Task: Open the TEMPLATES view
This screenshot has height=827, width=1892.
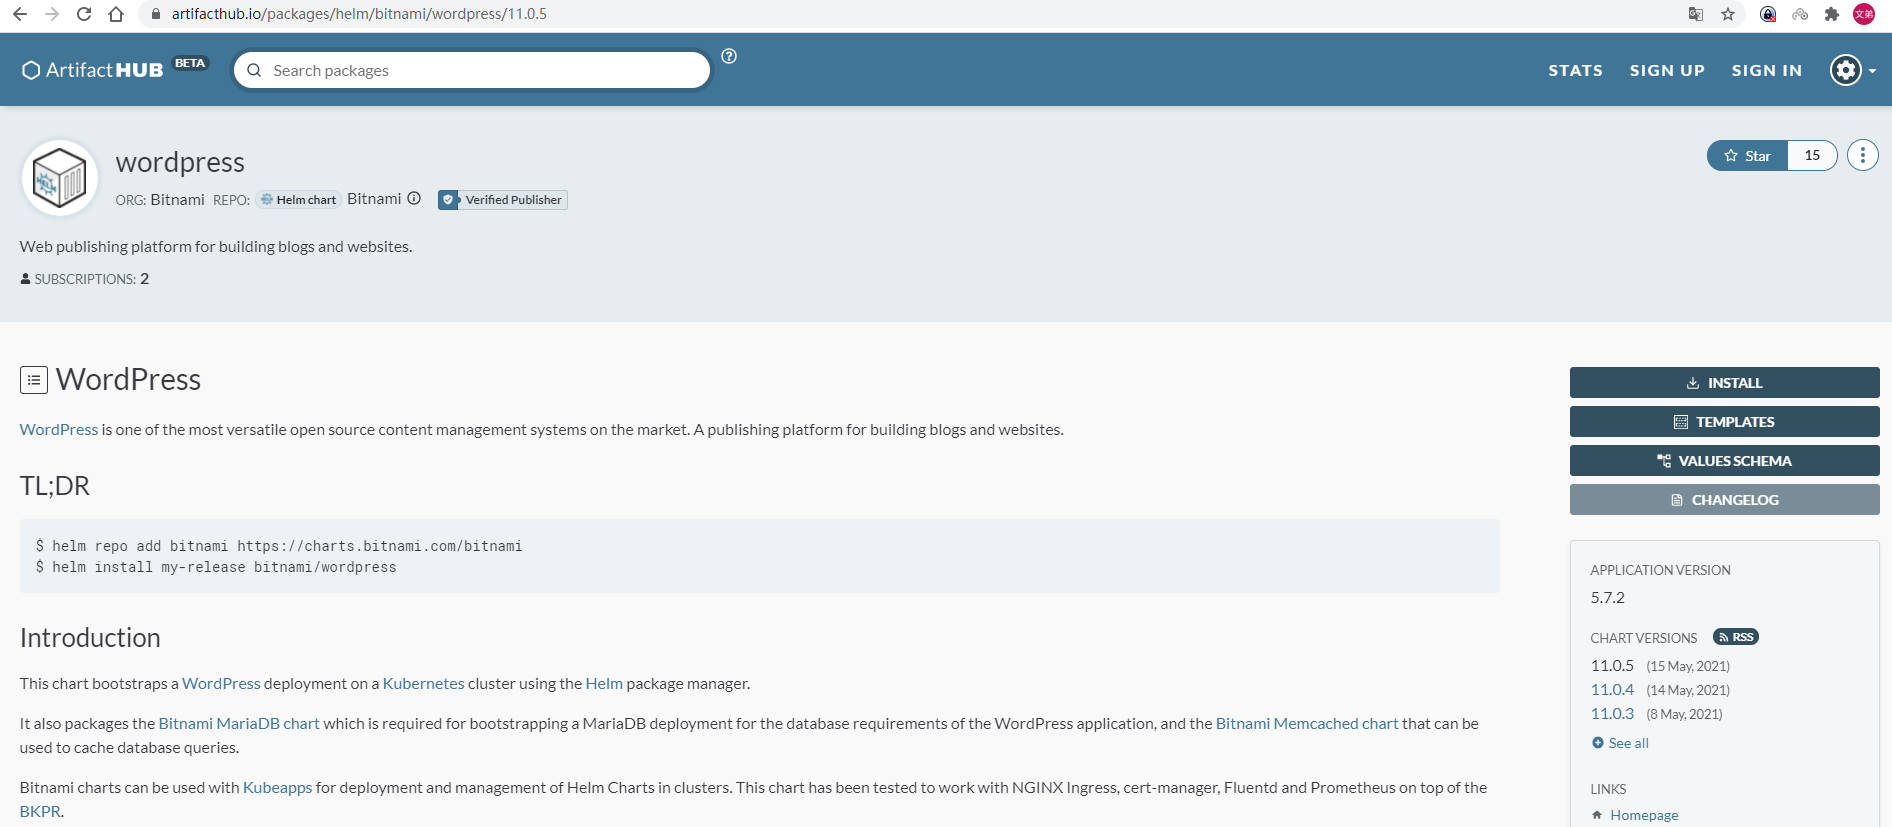Action: point(1724,422)
